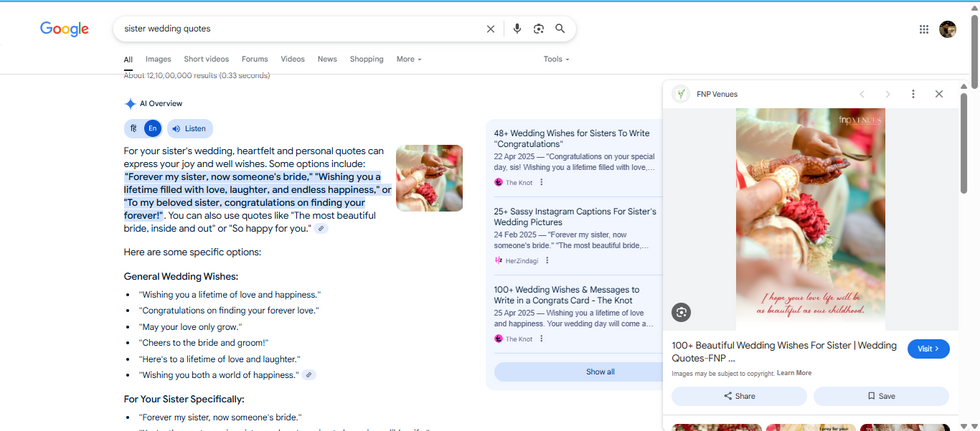Switch to the Shopping tab
The height and width of the screenshot is (431, 980).
366,59
